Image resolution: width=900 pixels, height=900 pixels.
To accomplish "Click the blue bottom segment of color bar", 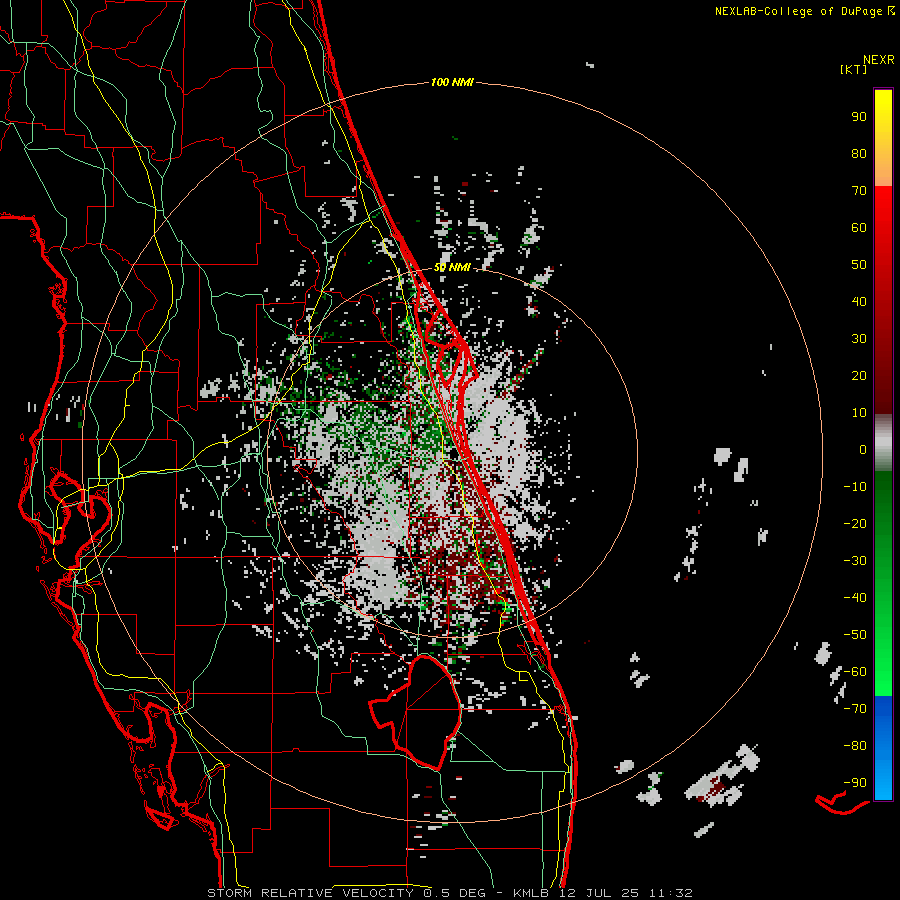I will pos(883,748).
